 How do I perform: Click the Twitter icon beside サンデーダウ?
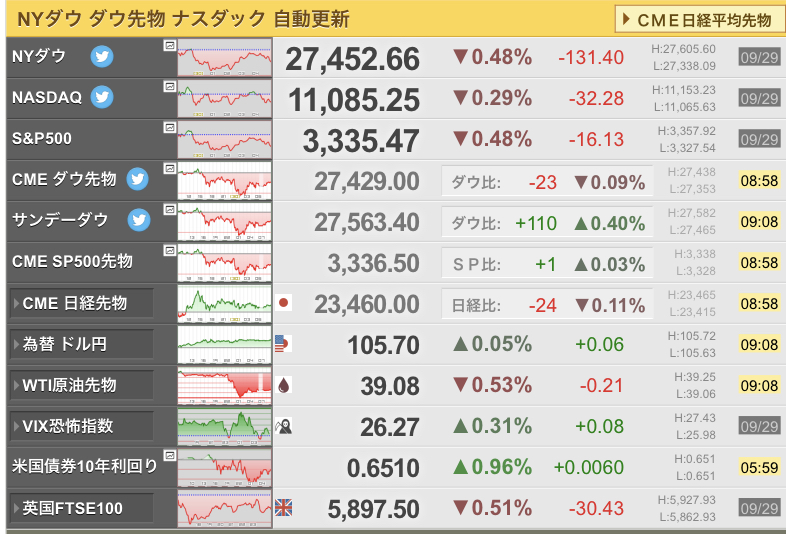click(138, 220)
